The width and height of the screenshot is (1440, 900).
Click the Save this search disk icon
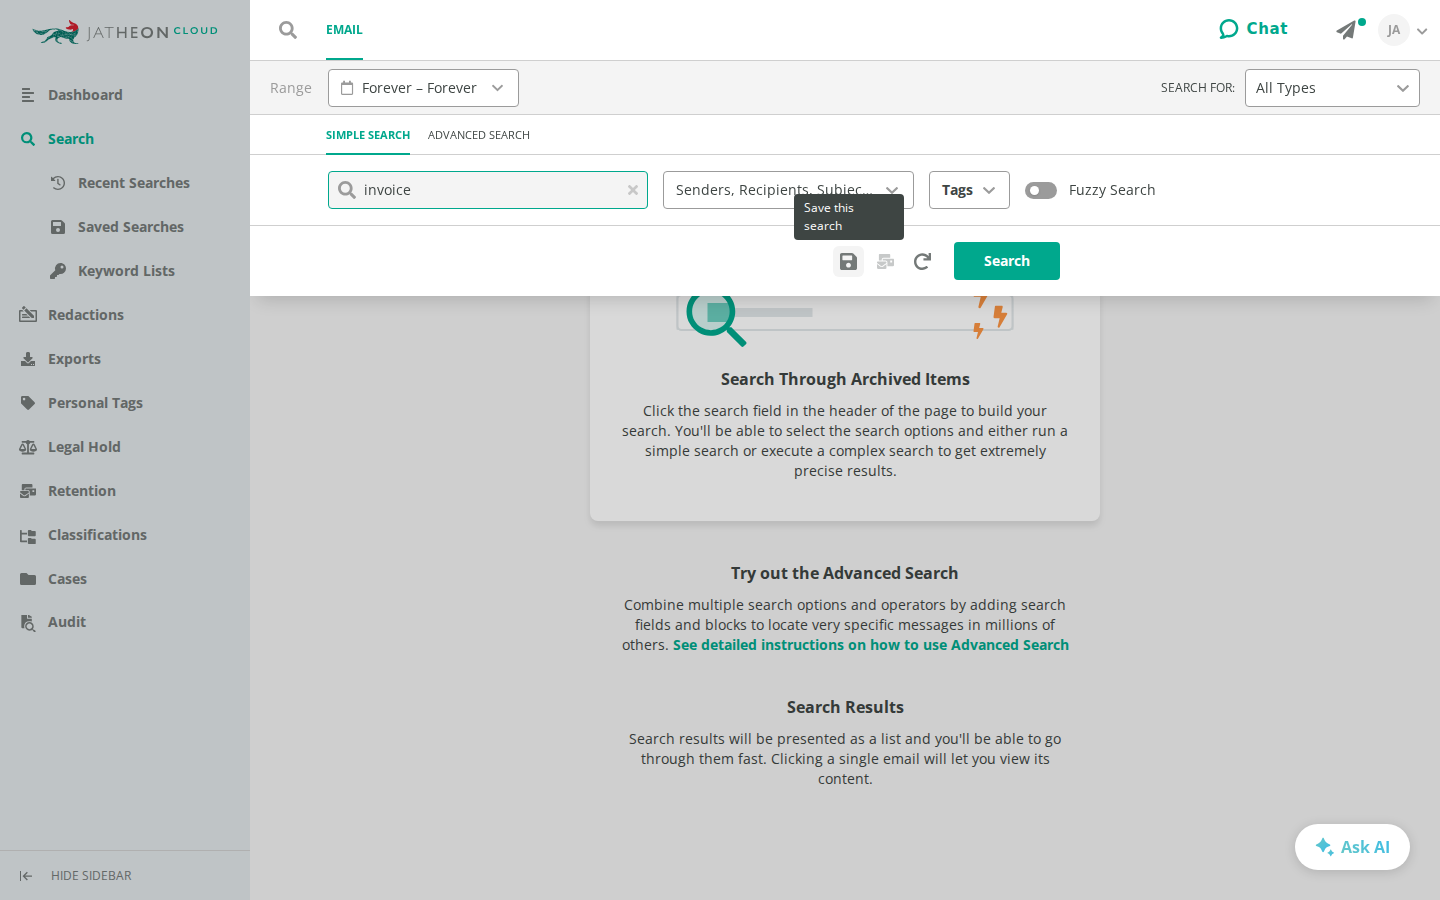tap(848, 261)
